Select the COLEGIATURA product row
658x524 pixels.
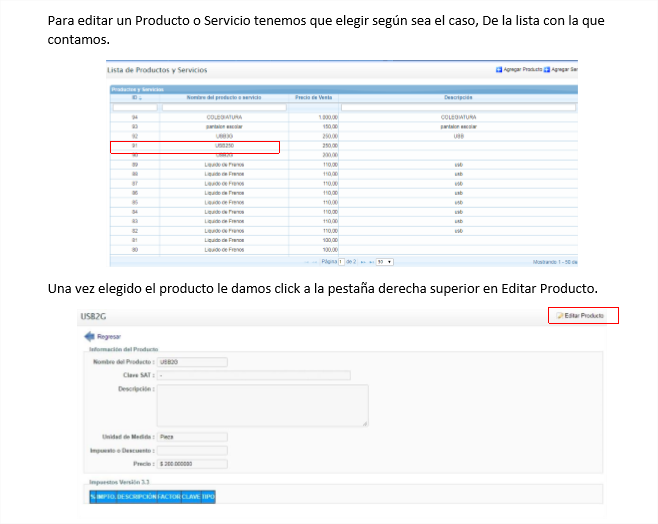tap(223, 118)
